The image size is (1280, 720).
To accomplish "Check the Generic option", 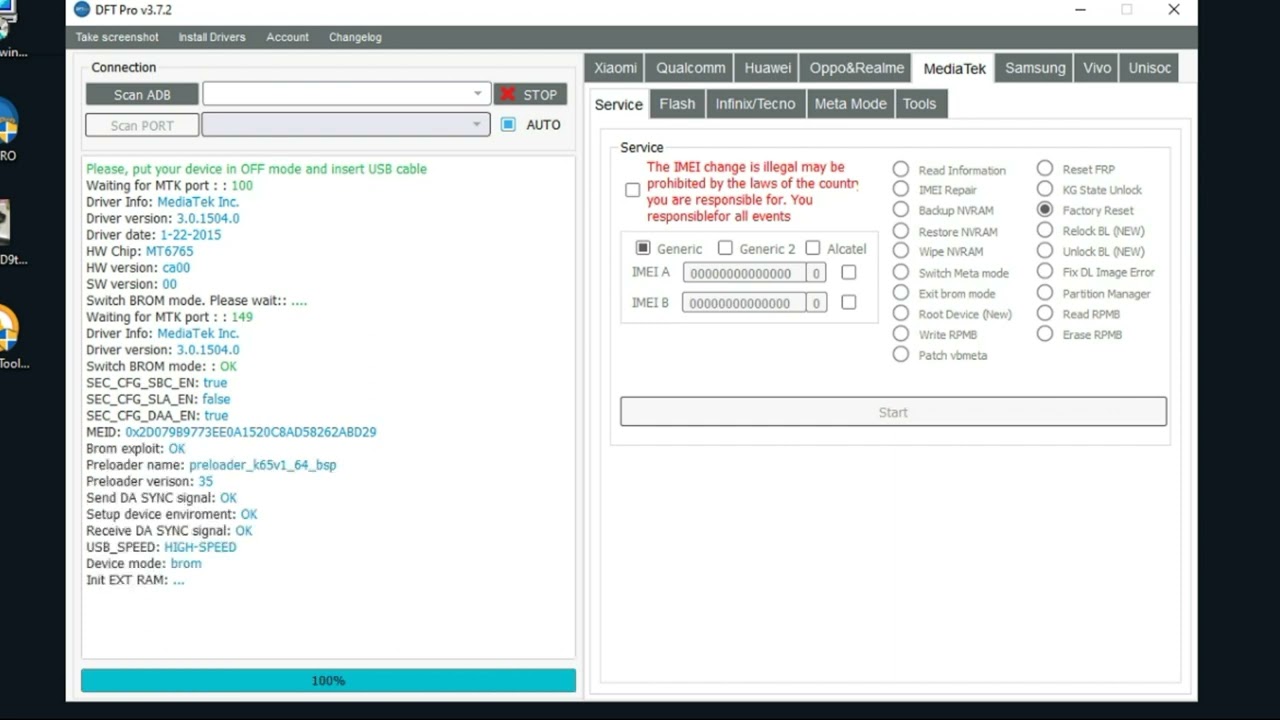I will coord(643,248).
